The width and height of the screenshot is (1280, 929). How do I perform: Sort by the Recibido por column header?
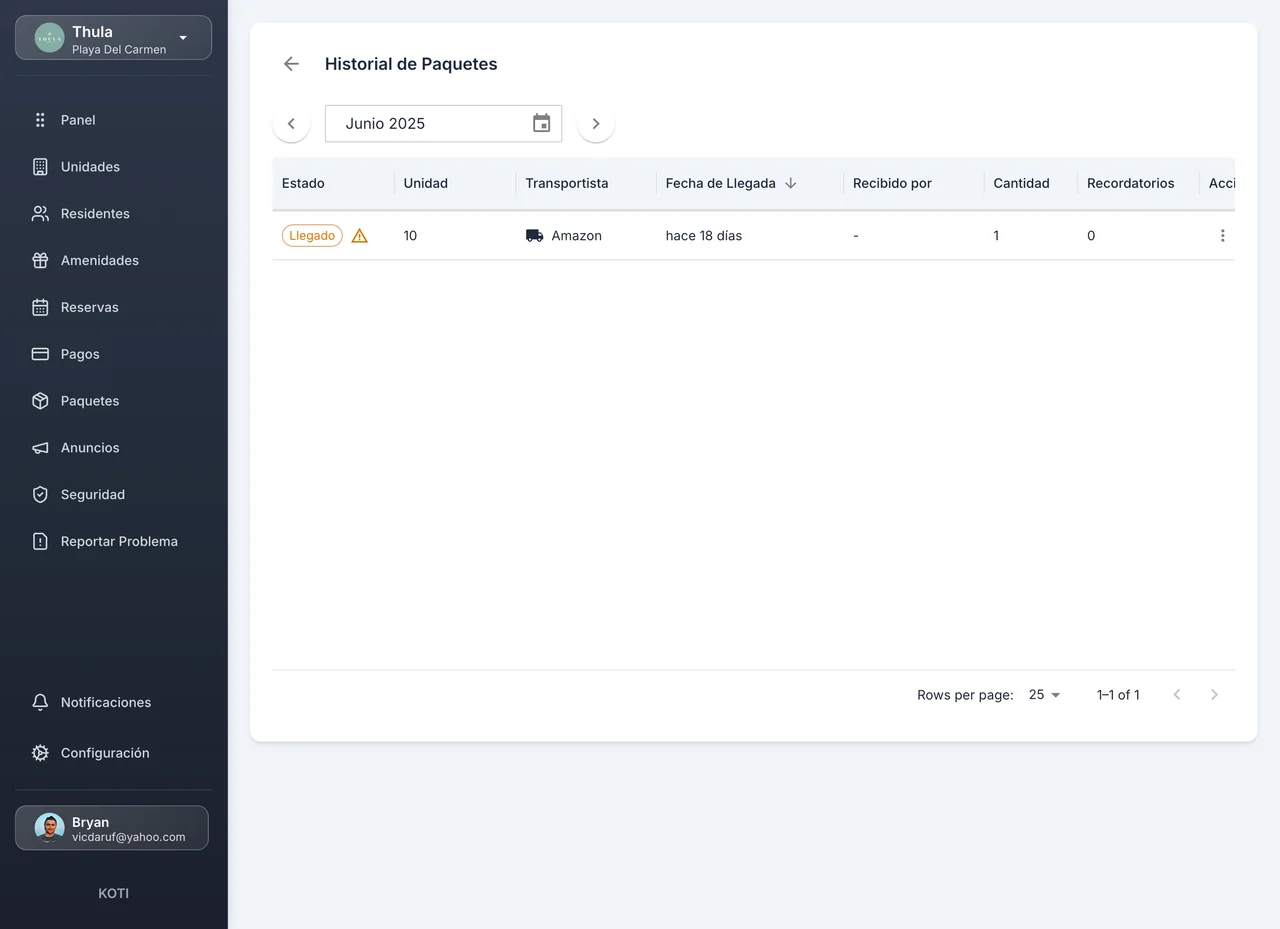(x=892, y=183)
